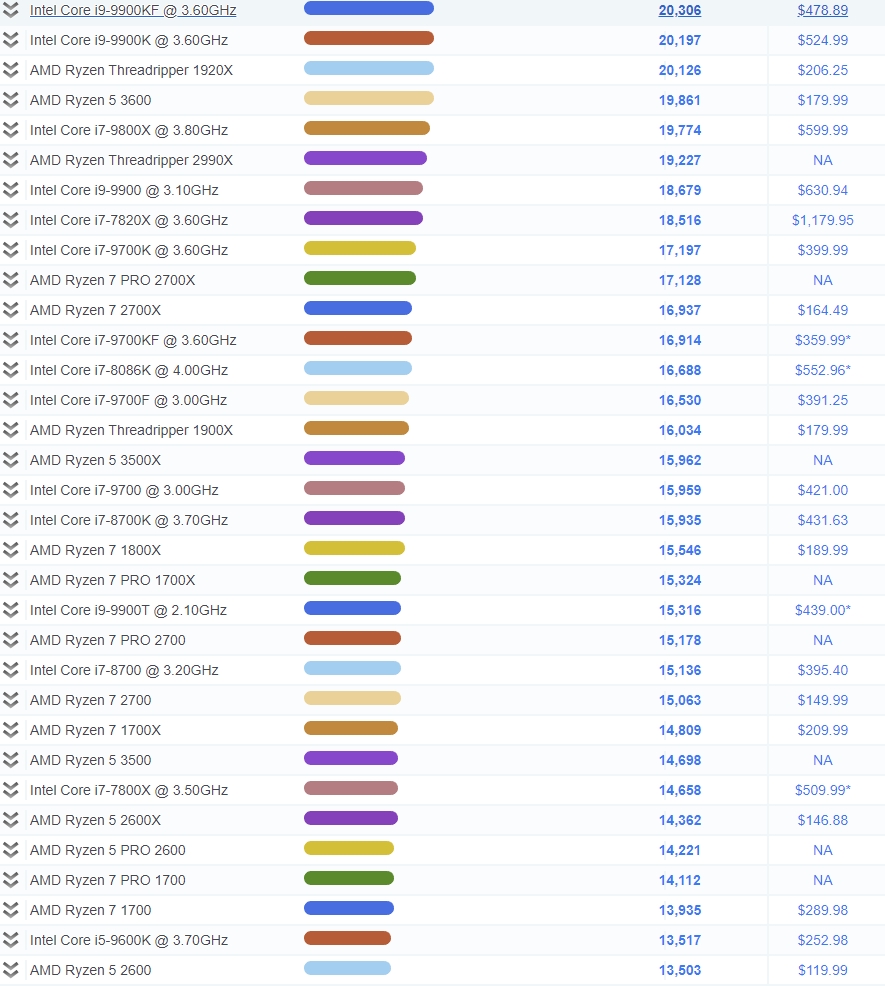885x986 pixels.
Task: Click the score 20,197
Action: 680,40
